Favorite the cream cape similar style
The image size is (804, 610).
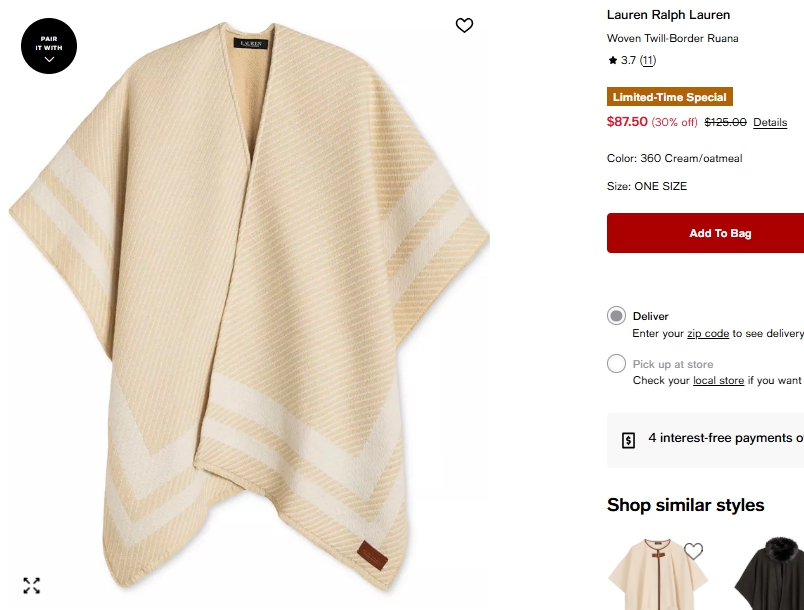[693, 551]
